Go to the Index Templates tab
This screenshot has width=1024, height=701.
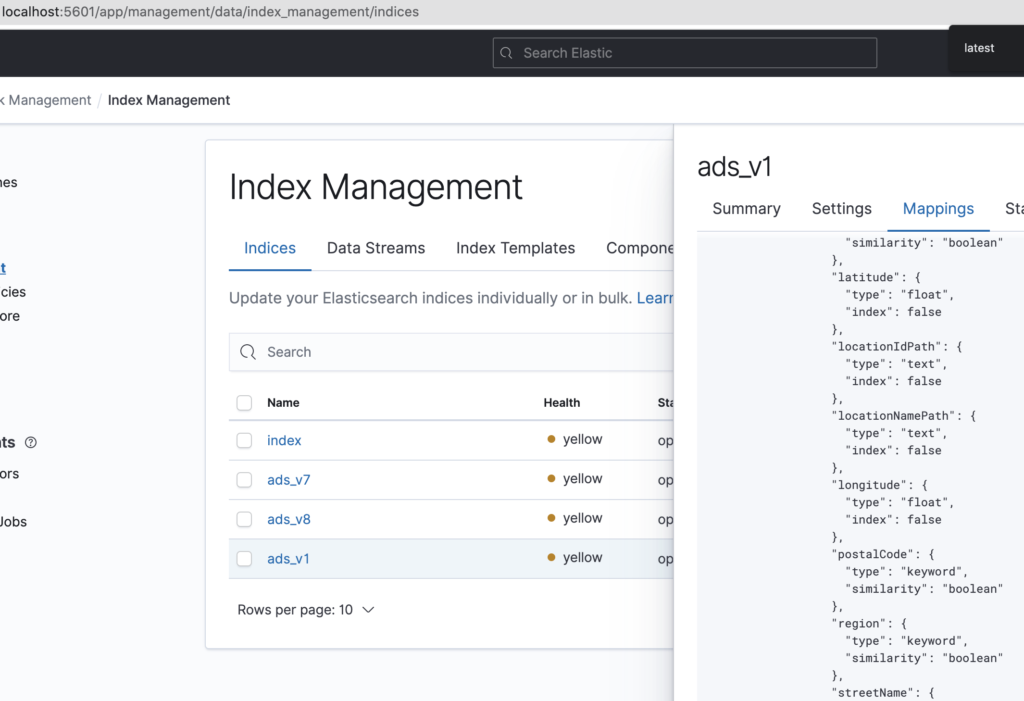point(515,248)
